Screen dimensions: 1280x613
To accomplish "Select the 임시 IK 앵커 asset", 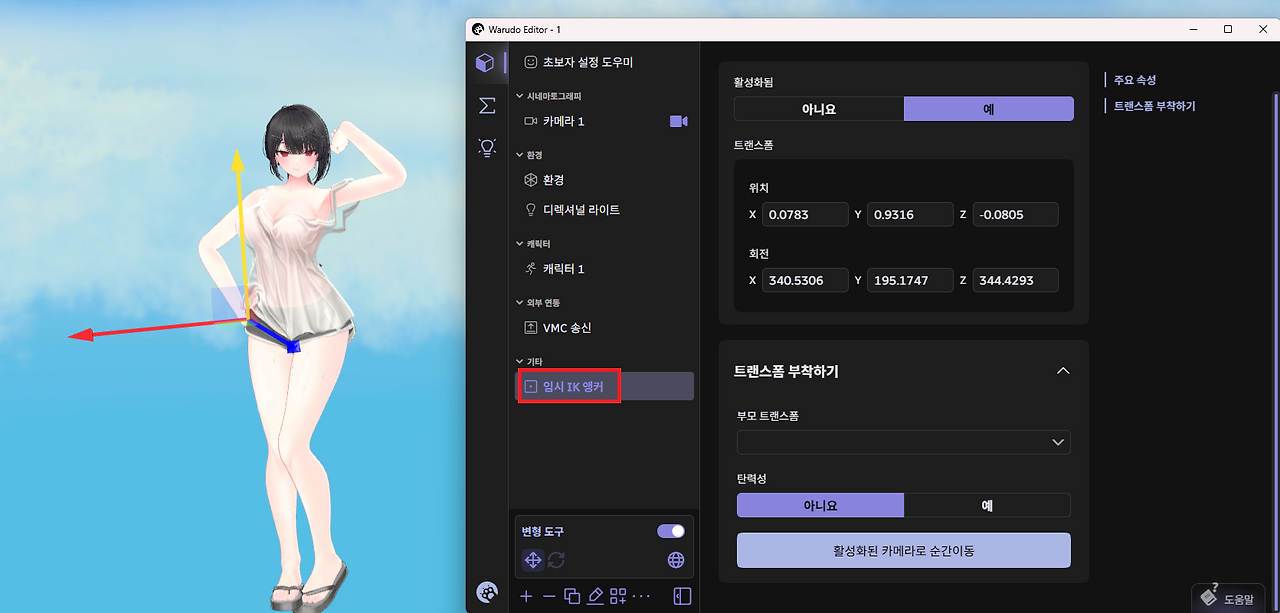I will 604,386.
